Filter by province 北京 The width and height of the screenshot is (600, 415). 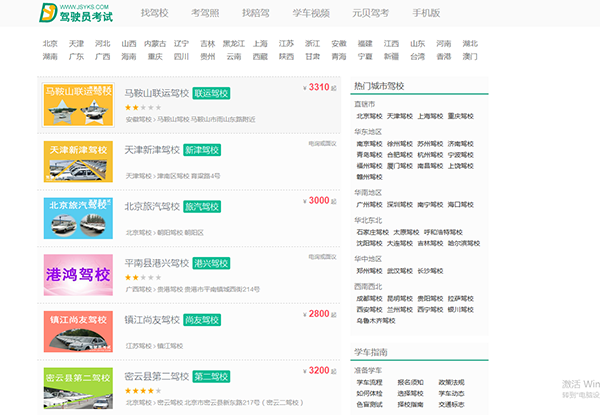point(50,44)
